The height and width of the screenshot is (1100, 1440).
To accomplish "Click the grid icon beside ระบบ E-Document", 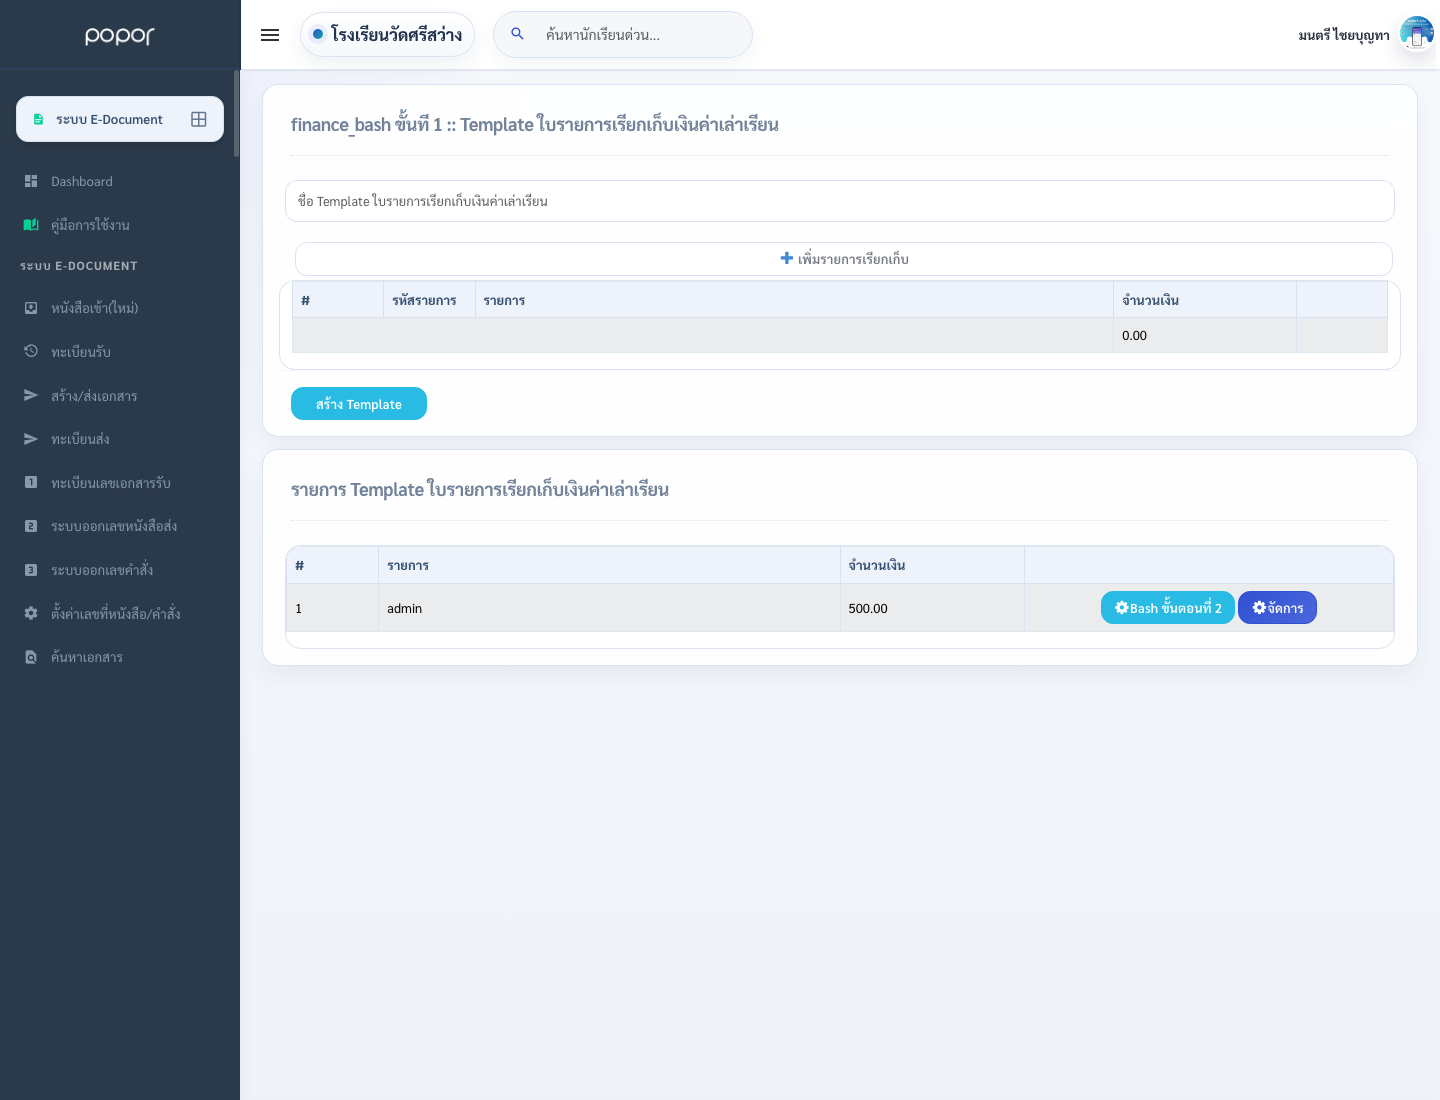I will click(199, 119).
